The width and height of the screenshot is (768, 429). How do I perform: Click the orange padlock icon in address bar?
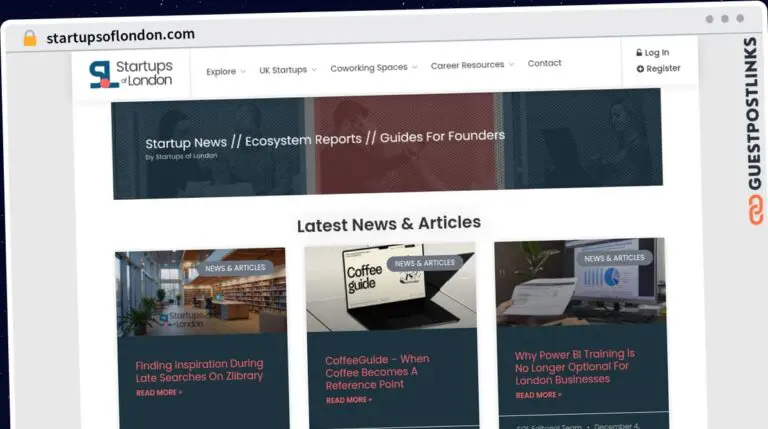click(x=30, y=38)
